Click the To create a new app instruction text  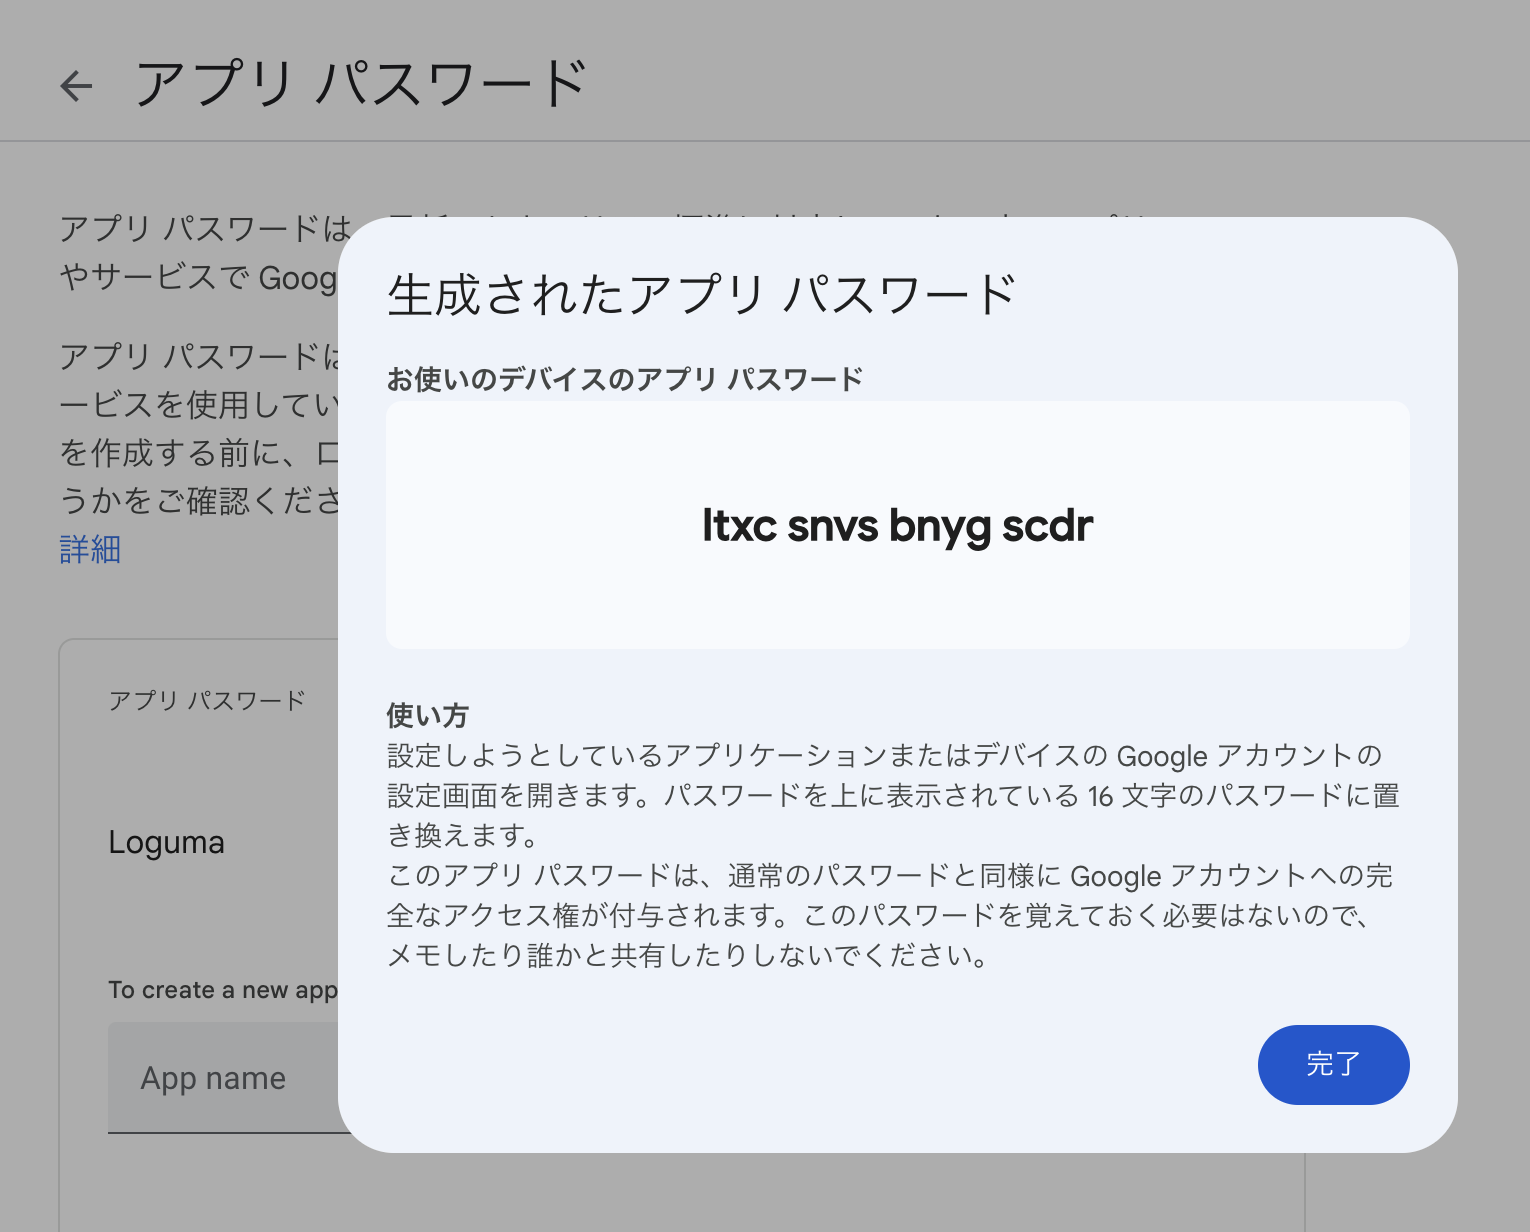(225, 989)
